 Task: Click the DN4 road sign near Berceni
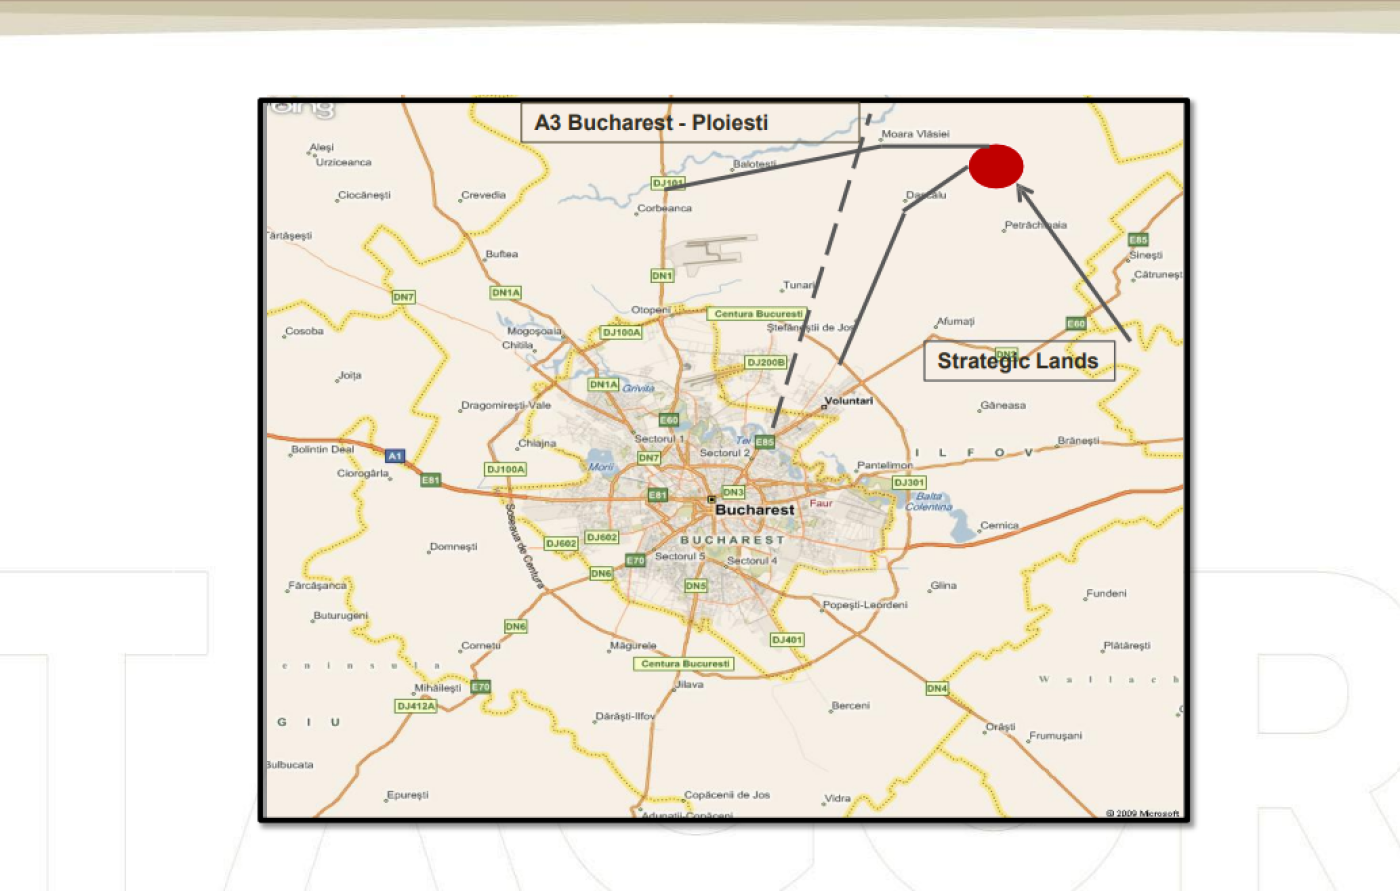tap(936, 688)
